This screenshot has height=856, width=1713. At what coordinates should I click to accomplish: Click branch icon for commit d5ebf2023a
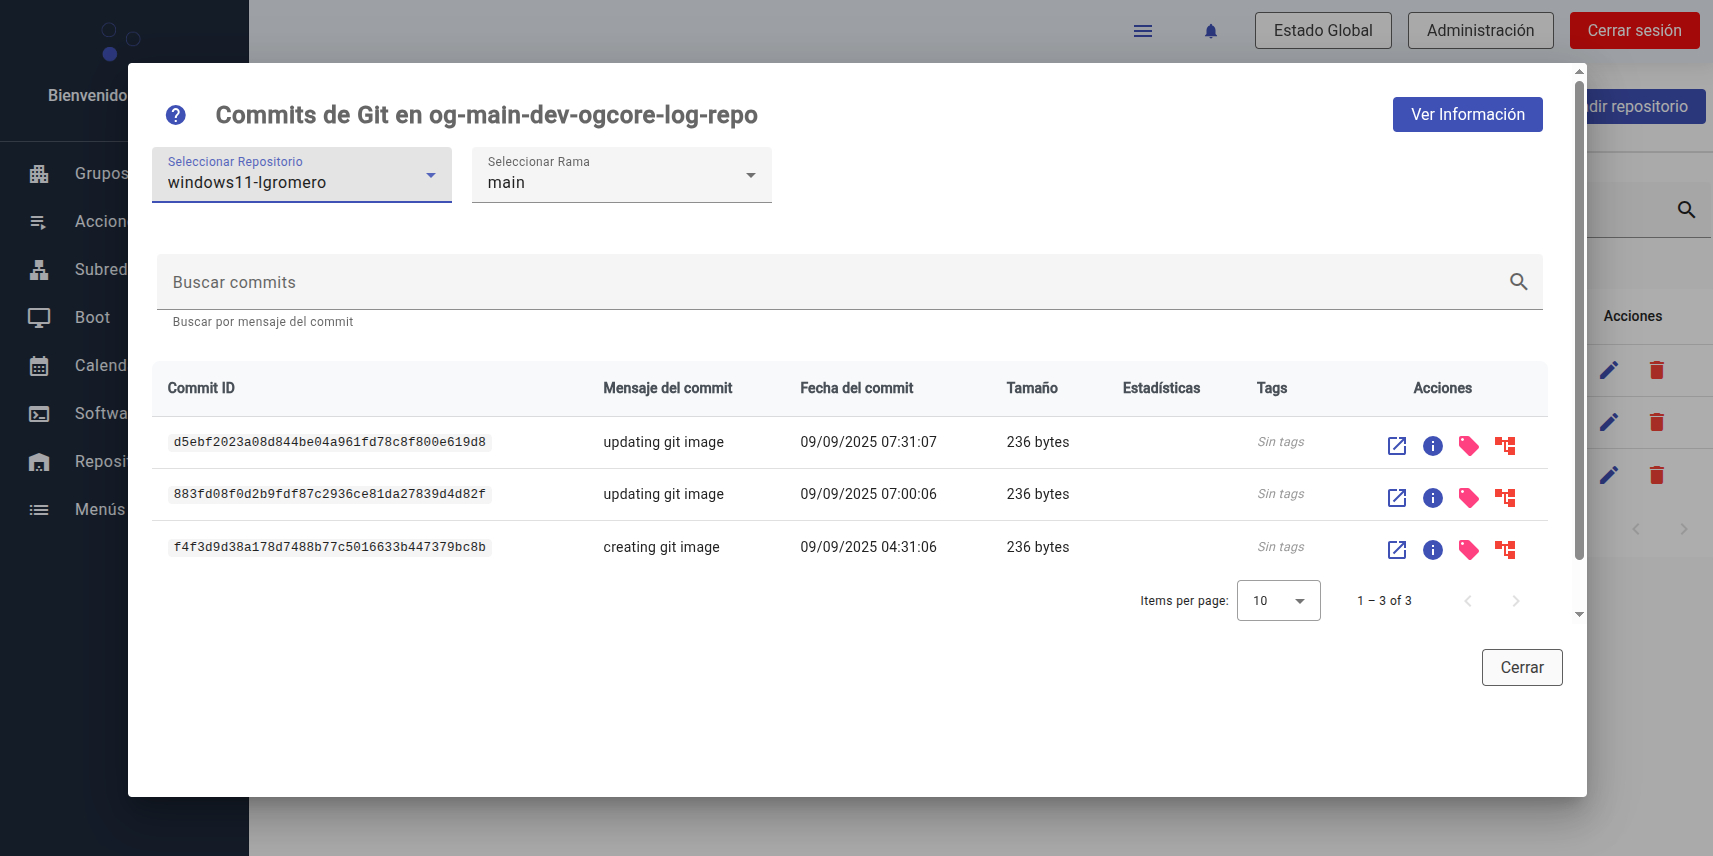tap(1505, 446)
